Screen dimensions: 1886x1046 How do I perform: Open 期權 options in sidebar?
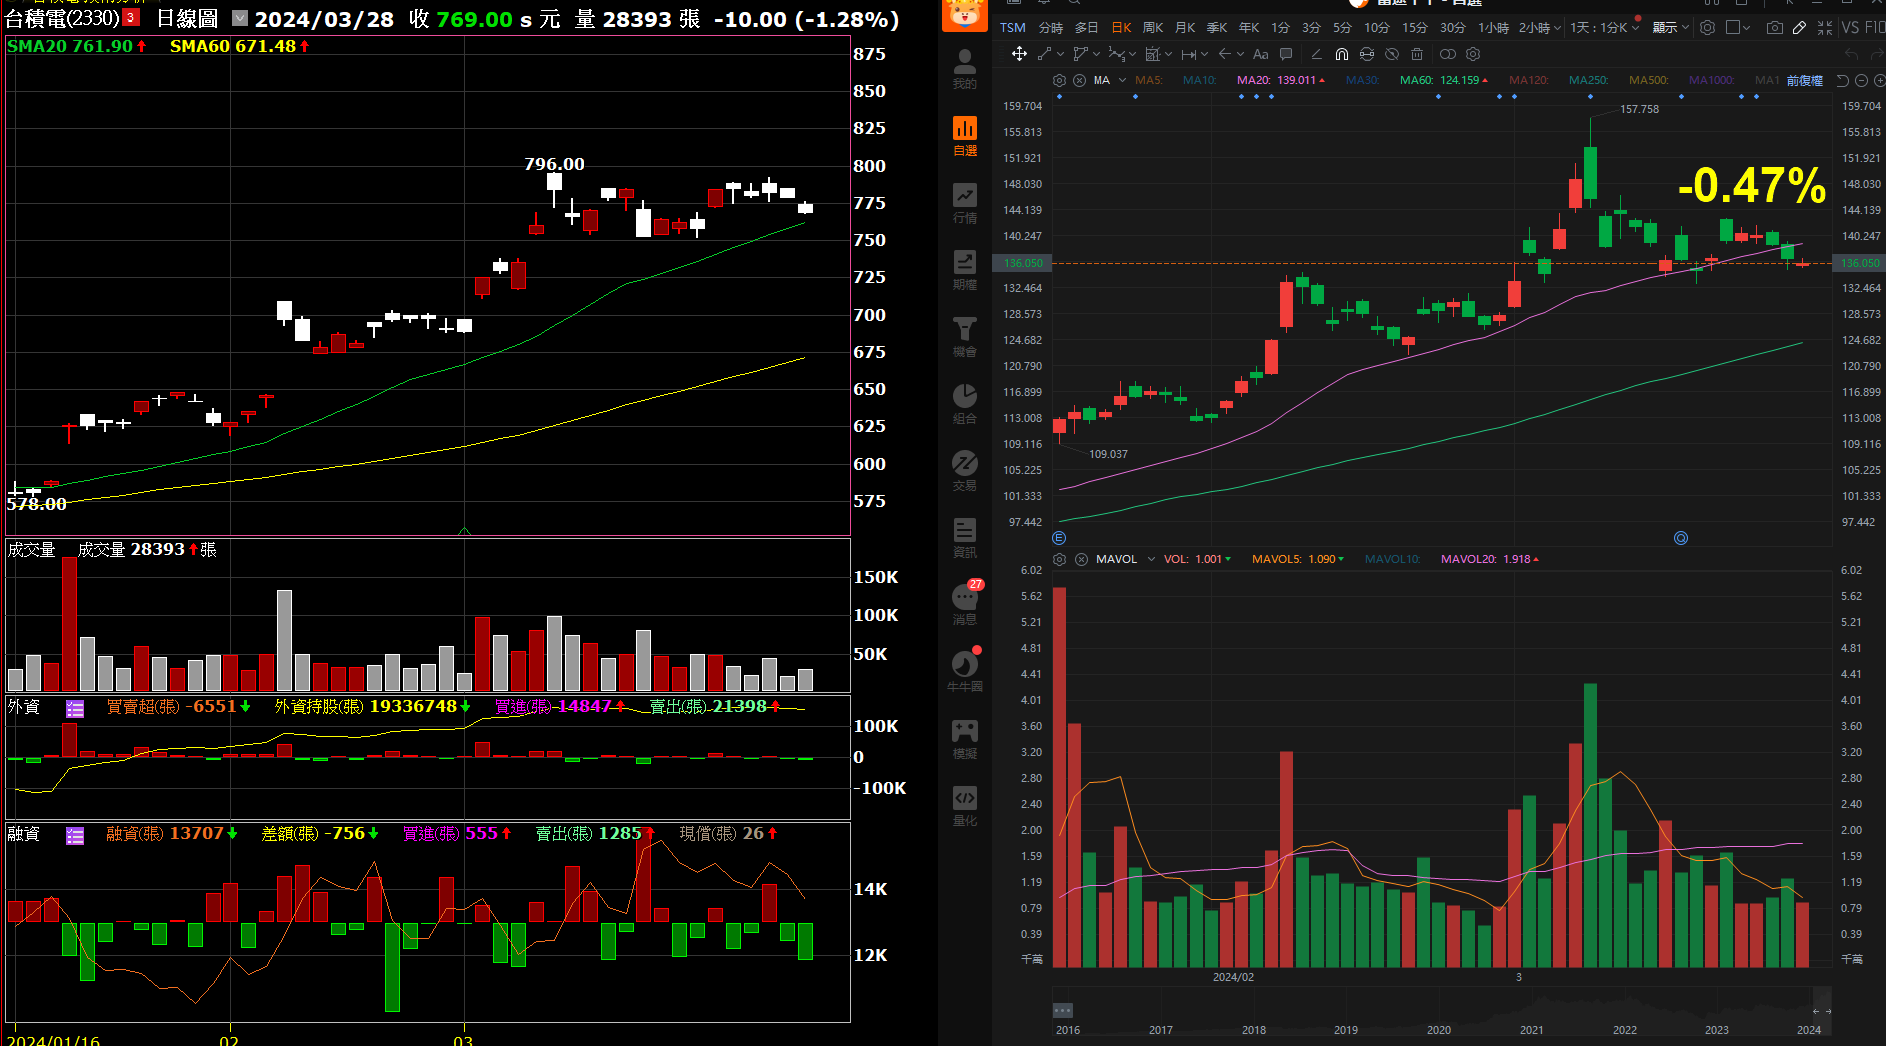(x=965, y=271)
